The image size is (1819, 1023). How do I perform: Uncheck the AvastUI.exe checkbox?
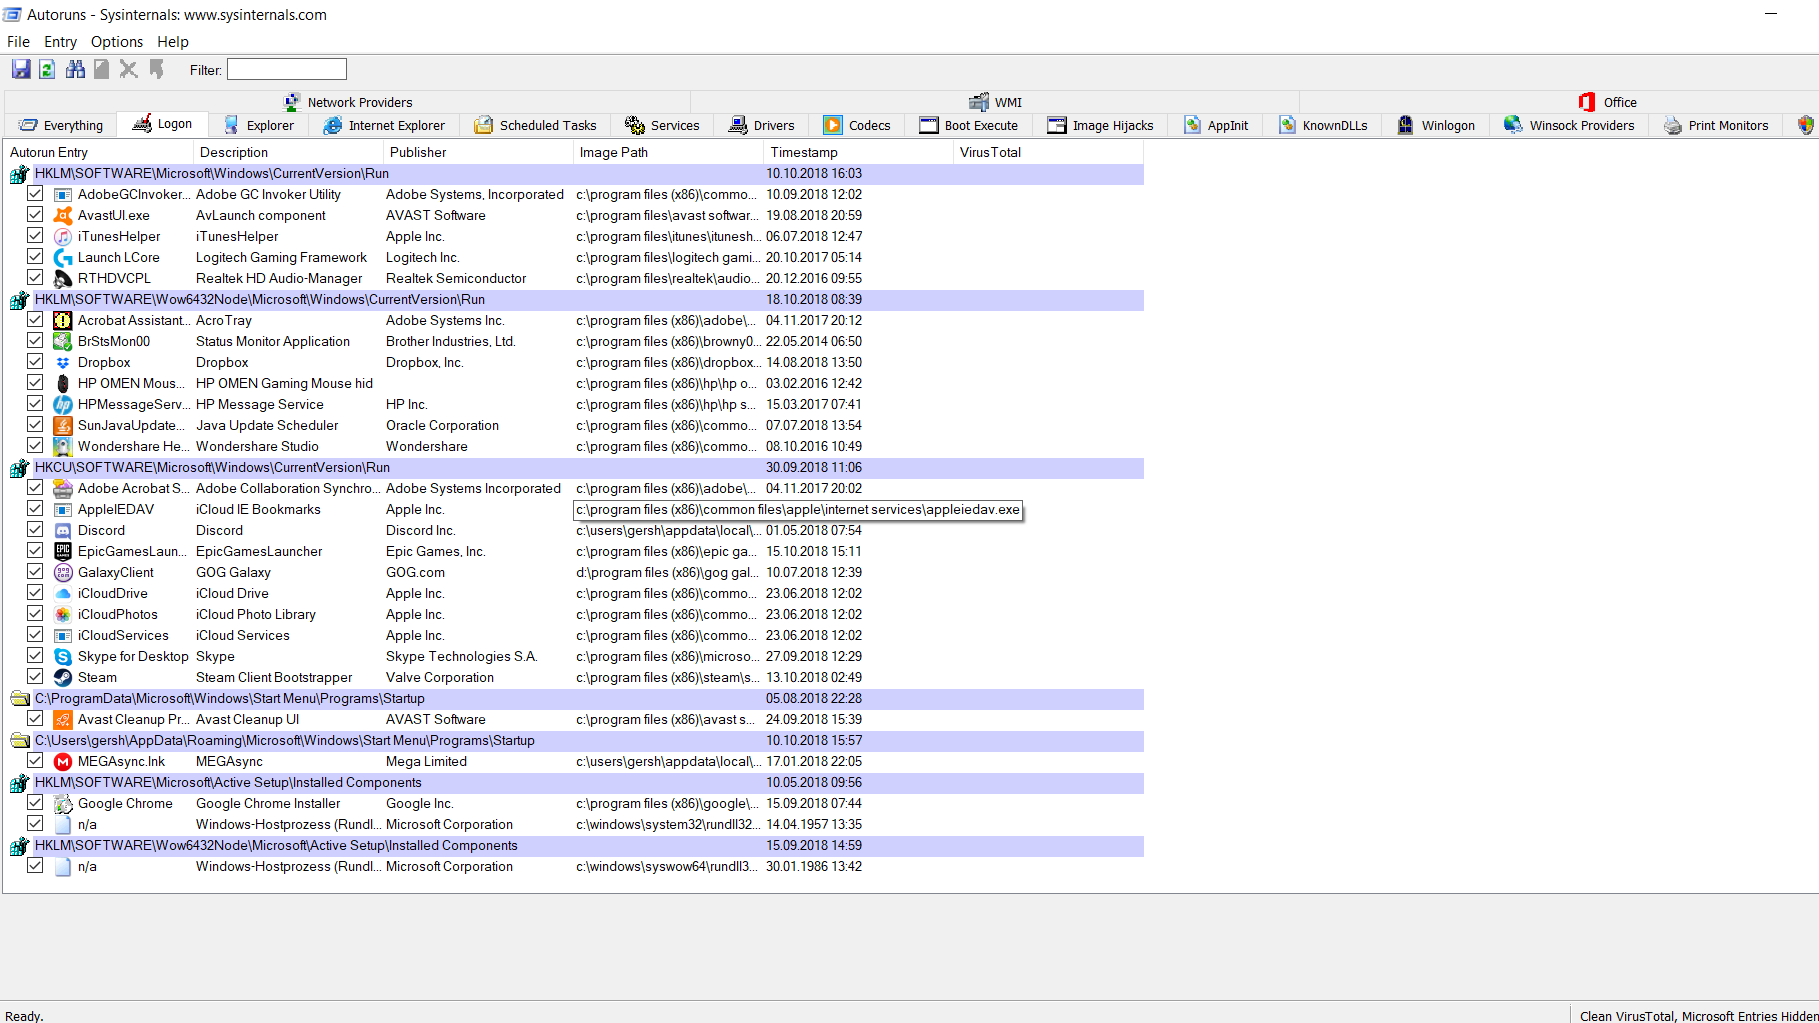(x=35, y=215)
